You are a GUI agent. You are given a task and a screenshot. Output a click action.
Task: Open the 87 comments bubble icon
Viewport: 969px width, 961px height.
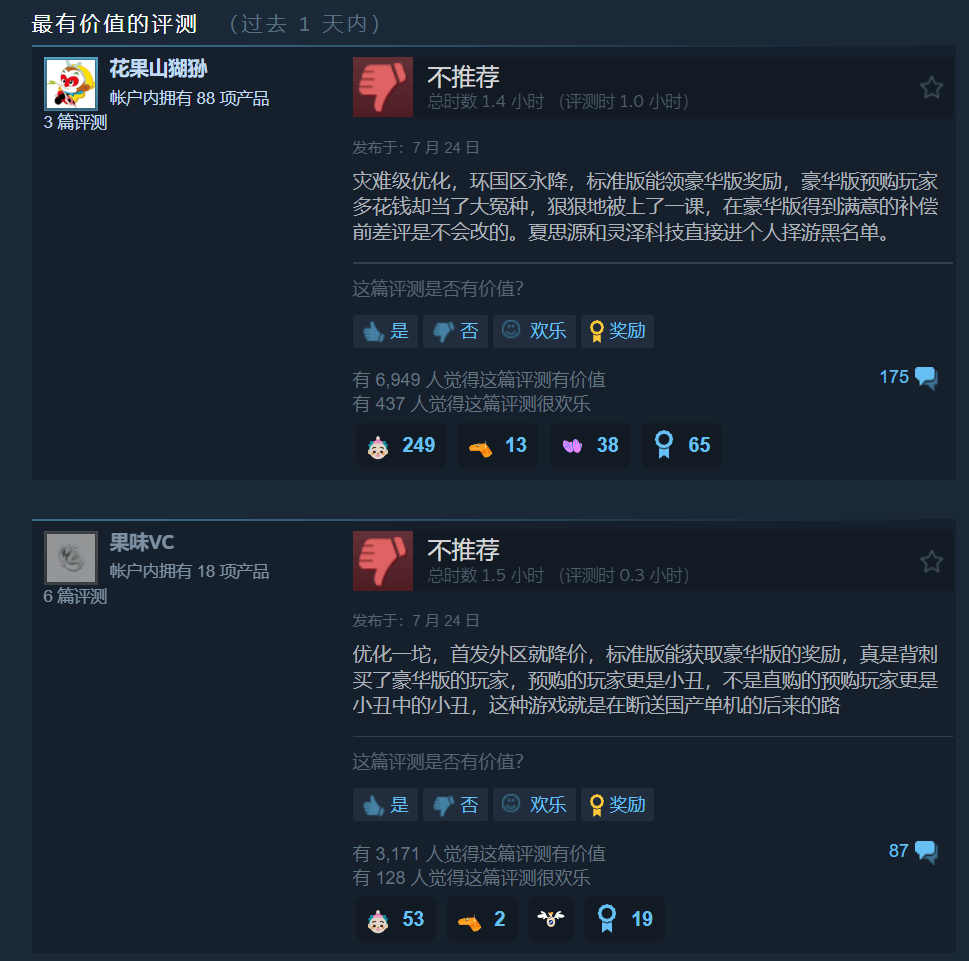[926, 851]
